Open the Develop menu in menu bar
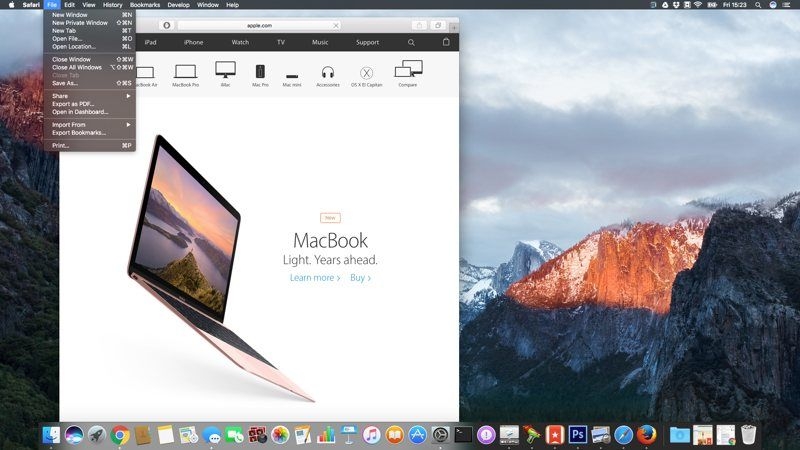The height and width of the screenshot is (450, 800). pyautogui.click(x=179, y=5)
